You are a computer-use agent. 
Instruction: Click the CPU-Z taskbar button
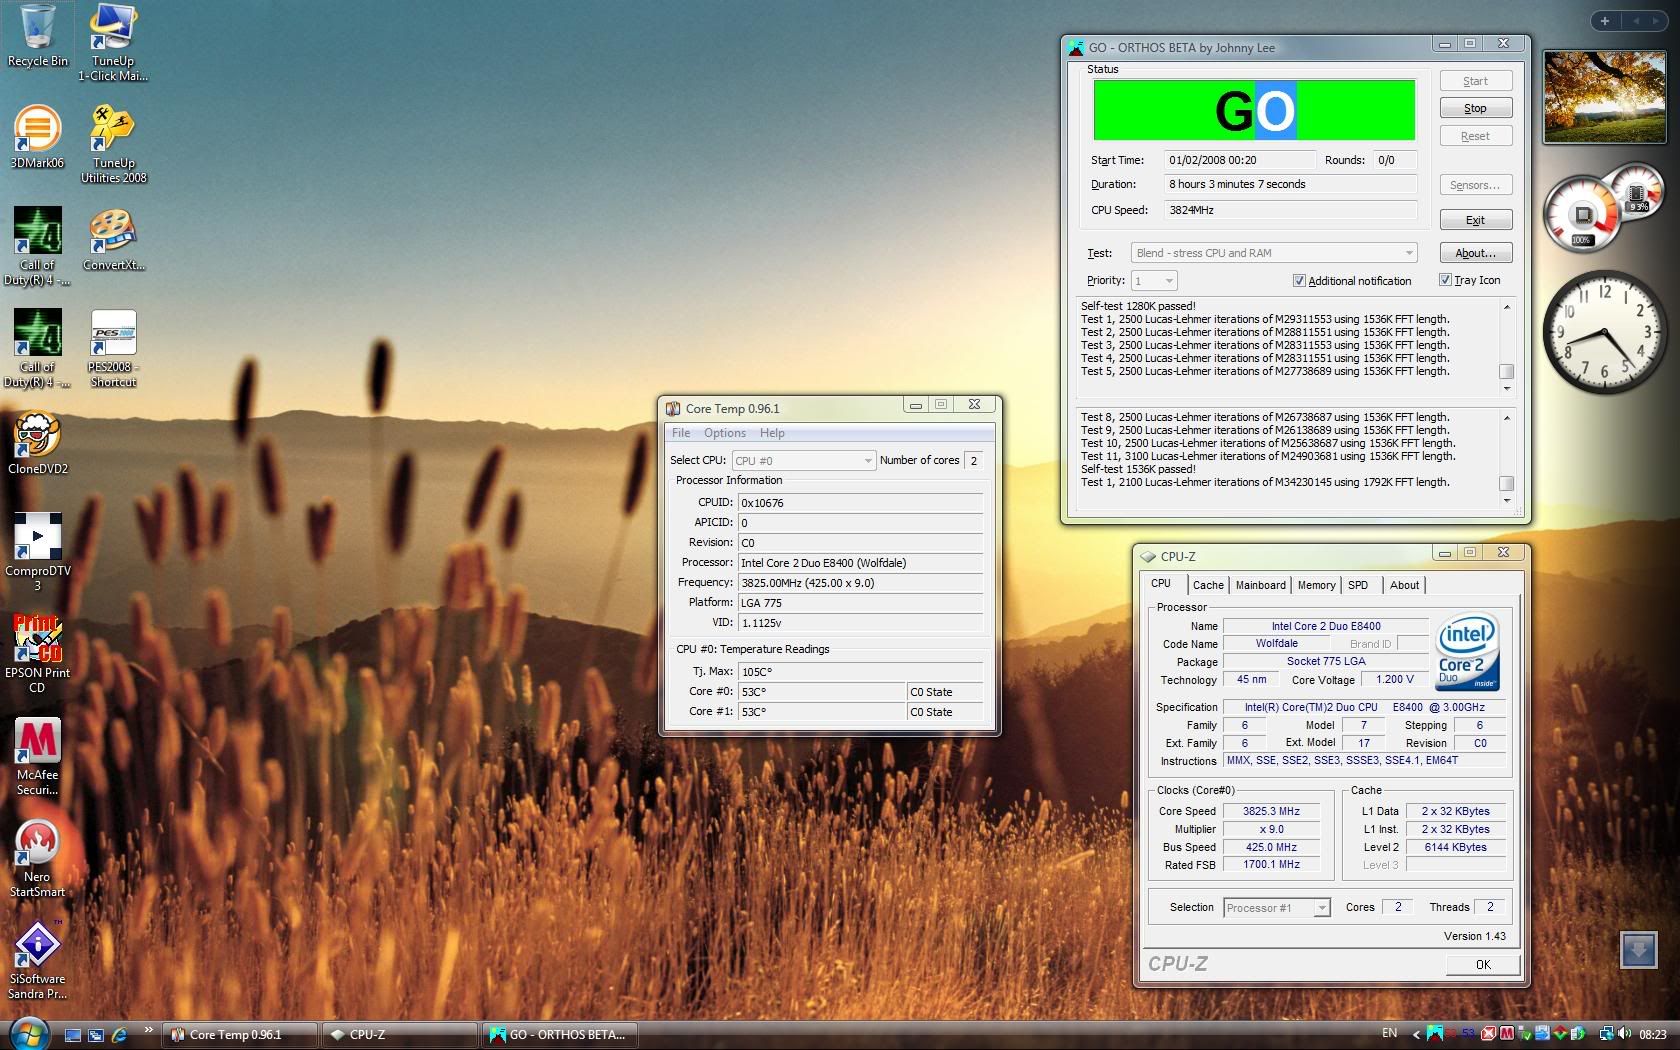point(400,1035)
